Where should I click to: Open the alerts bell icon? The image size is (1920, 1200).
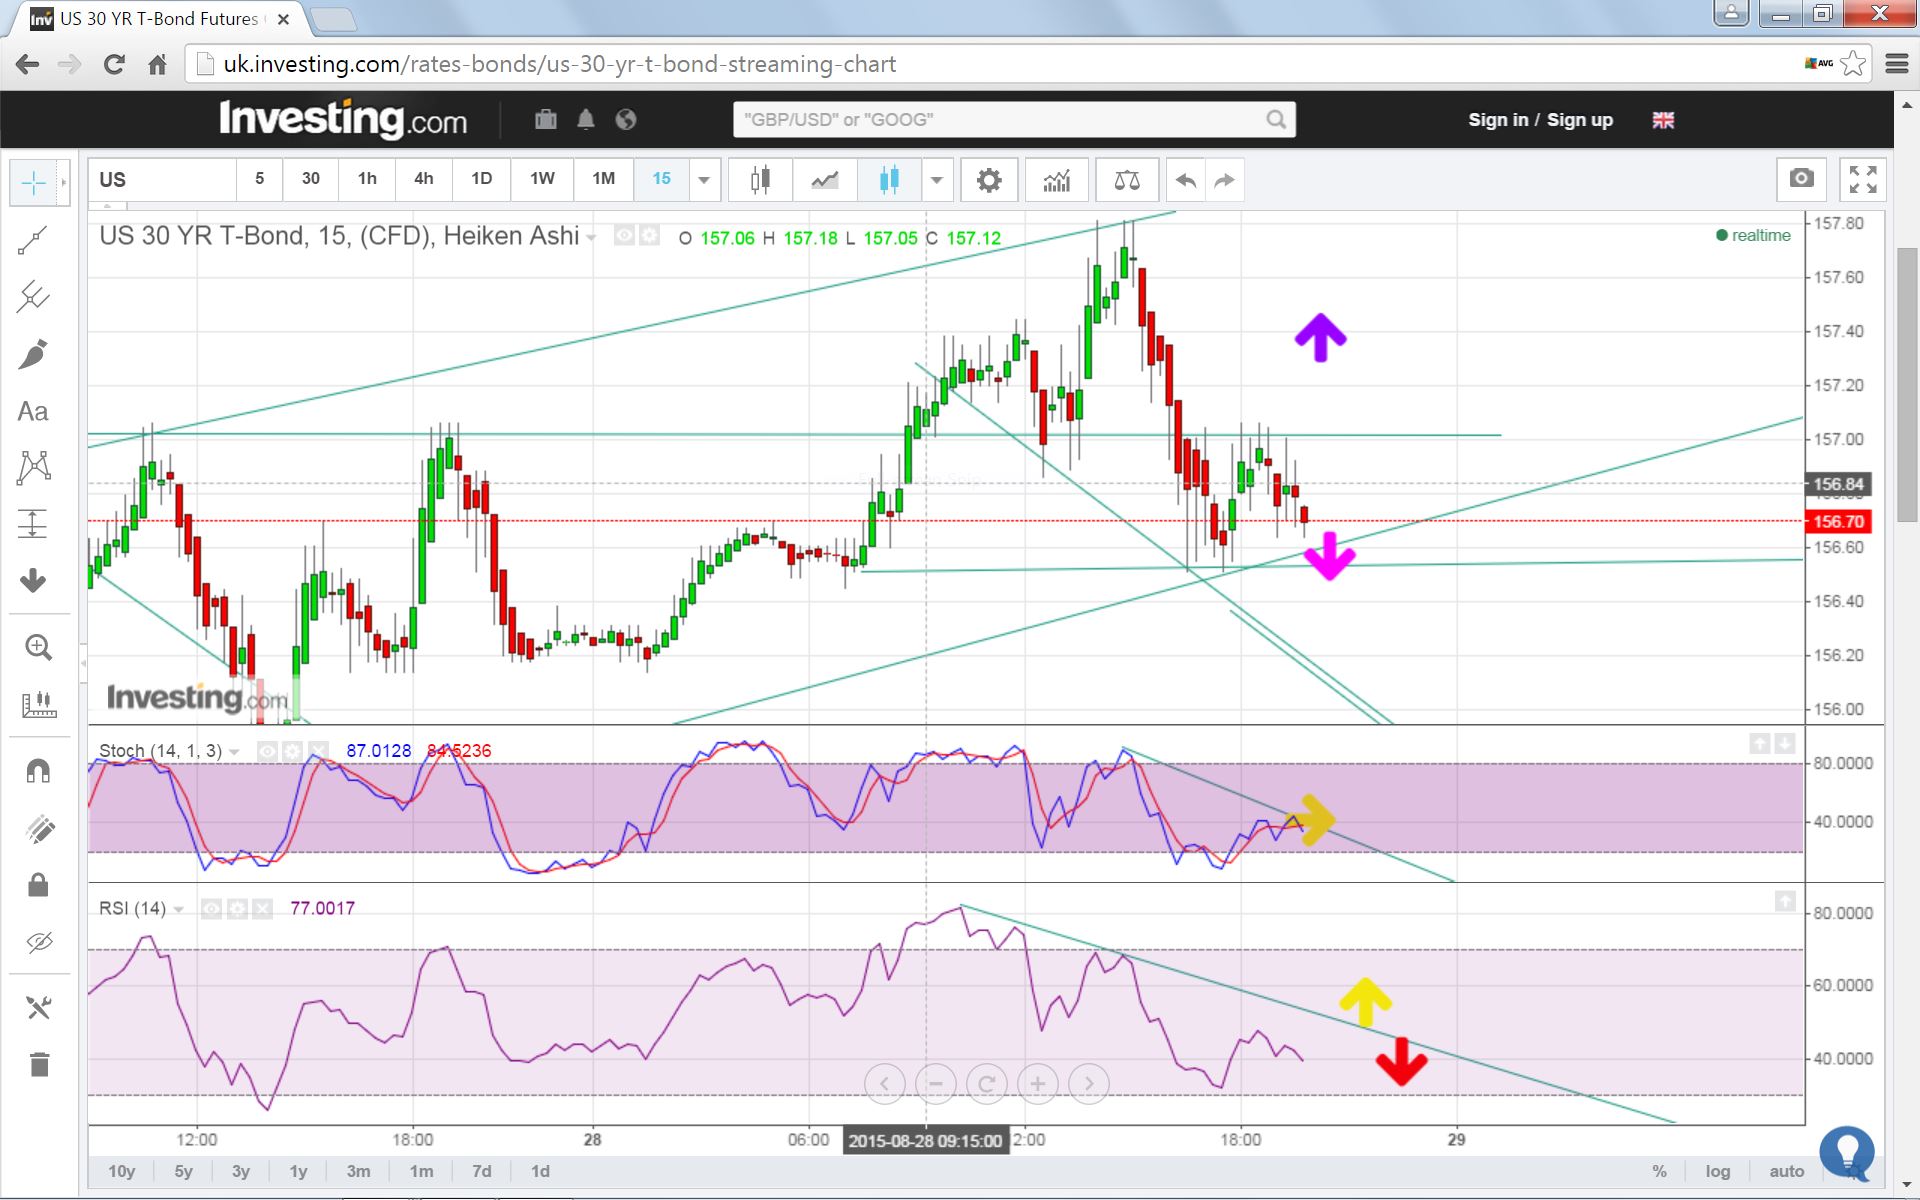coord(586,120)
